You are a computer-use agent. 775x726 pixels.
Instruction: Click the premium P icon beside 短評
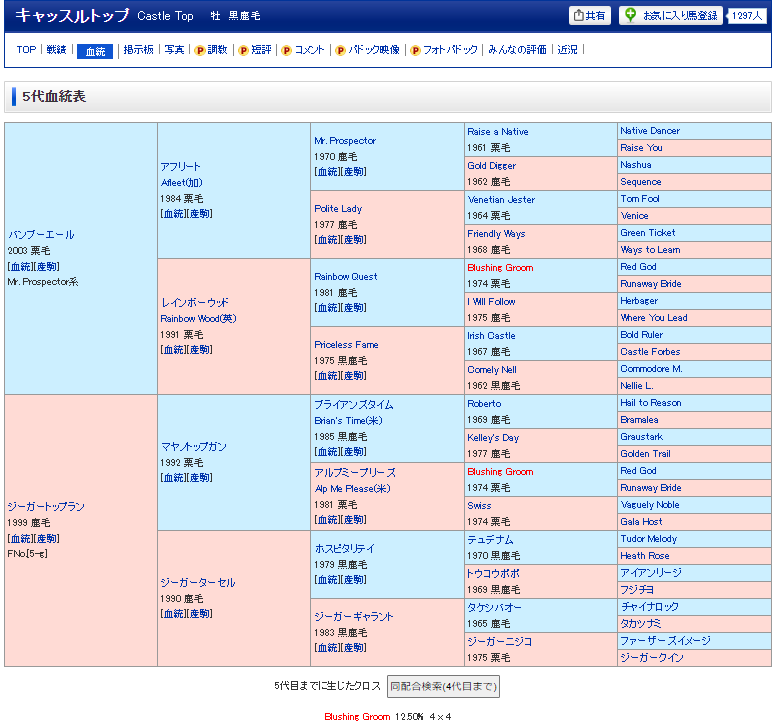tap(243, 50)
